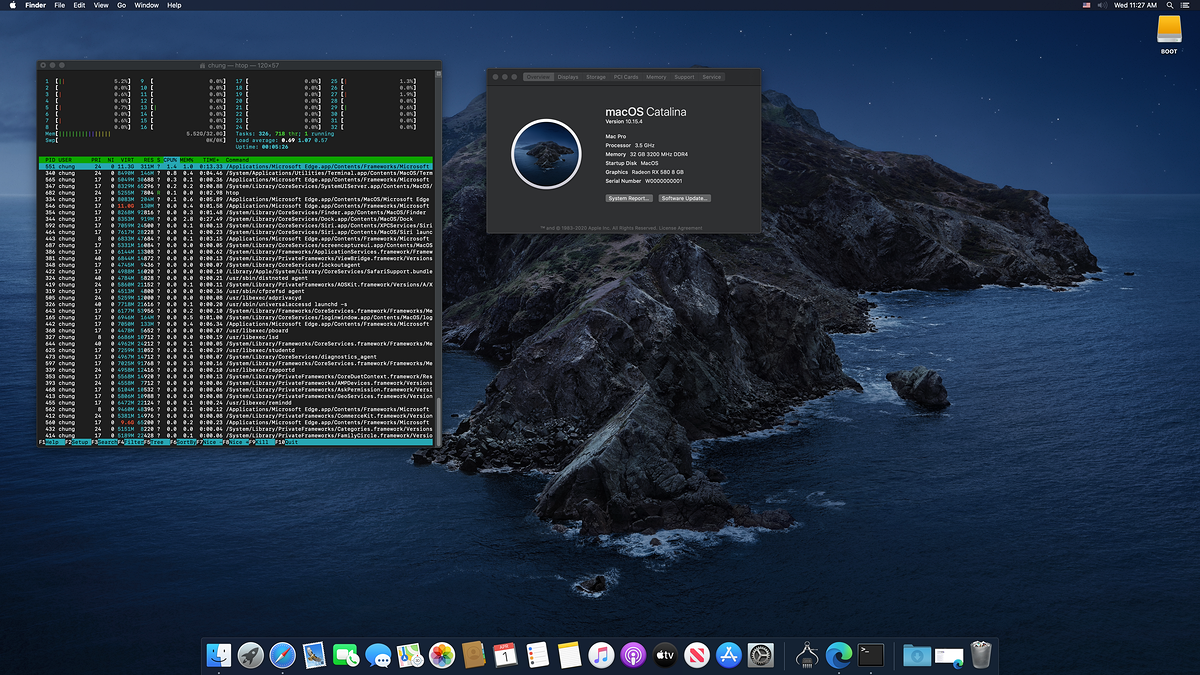The width and height of the screenshot is (1200, 675).
Task: Open input source flag menu in menu bar
Action: pos(1087,5)
